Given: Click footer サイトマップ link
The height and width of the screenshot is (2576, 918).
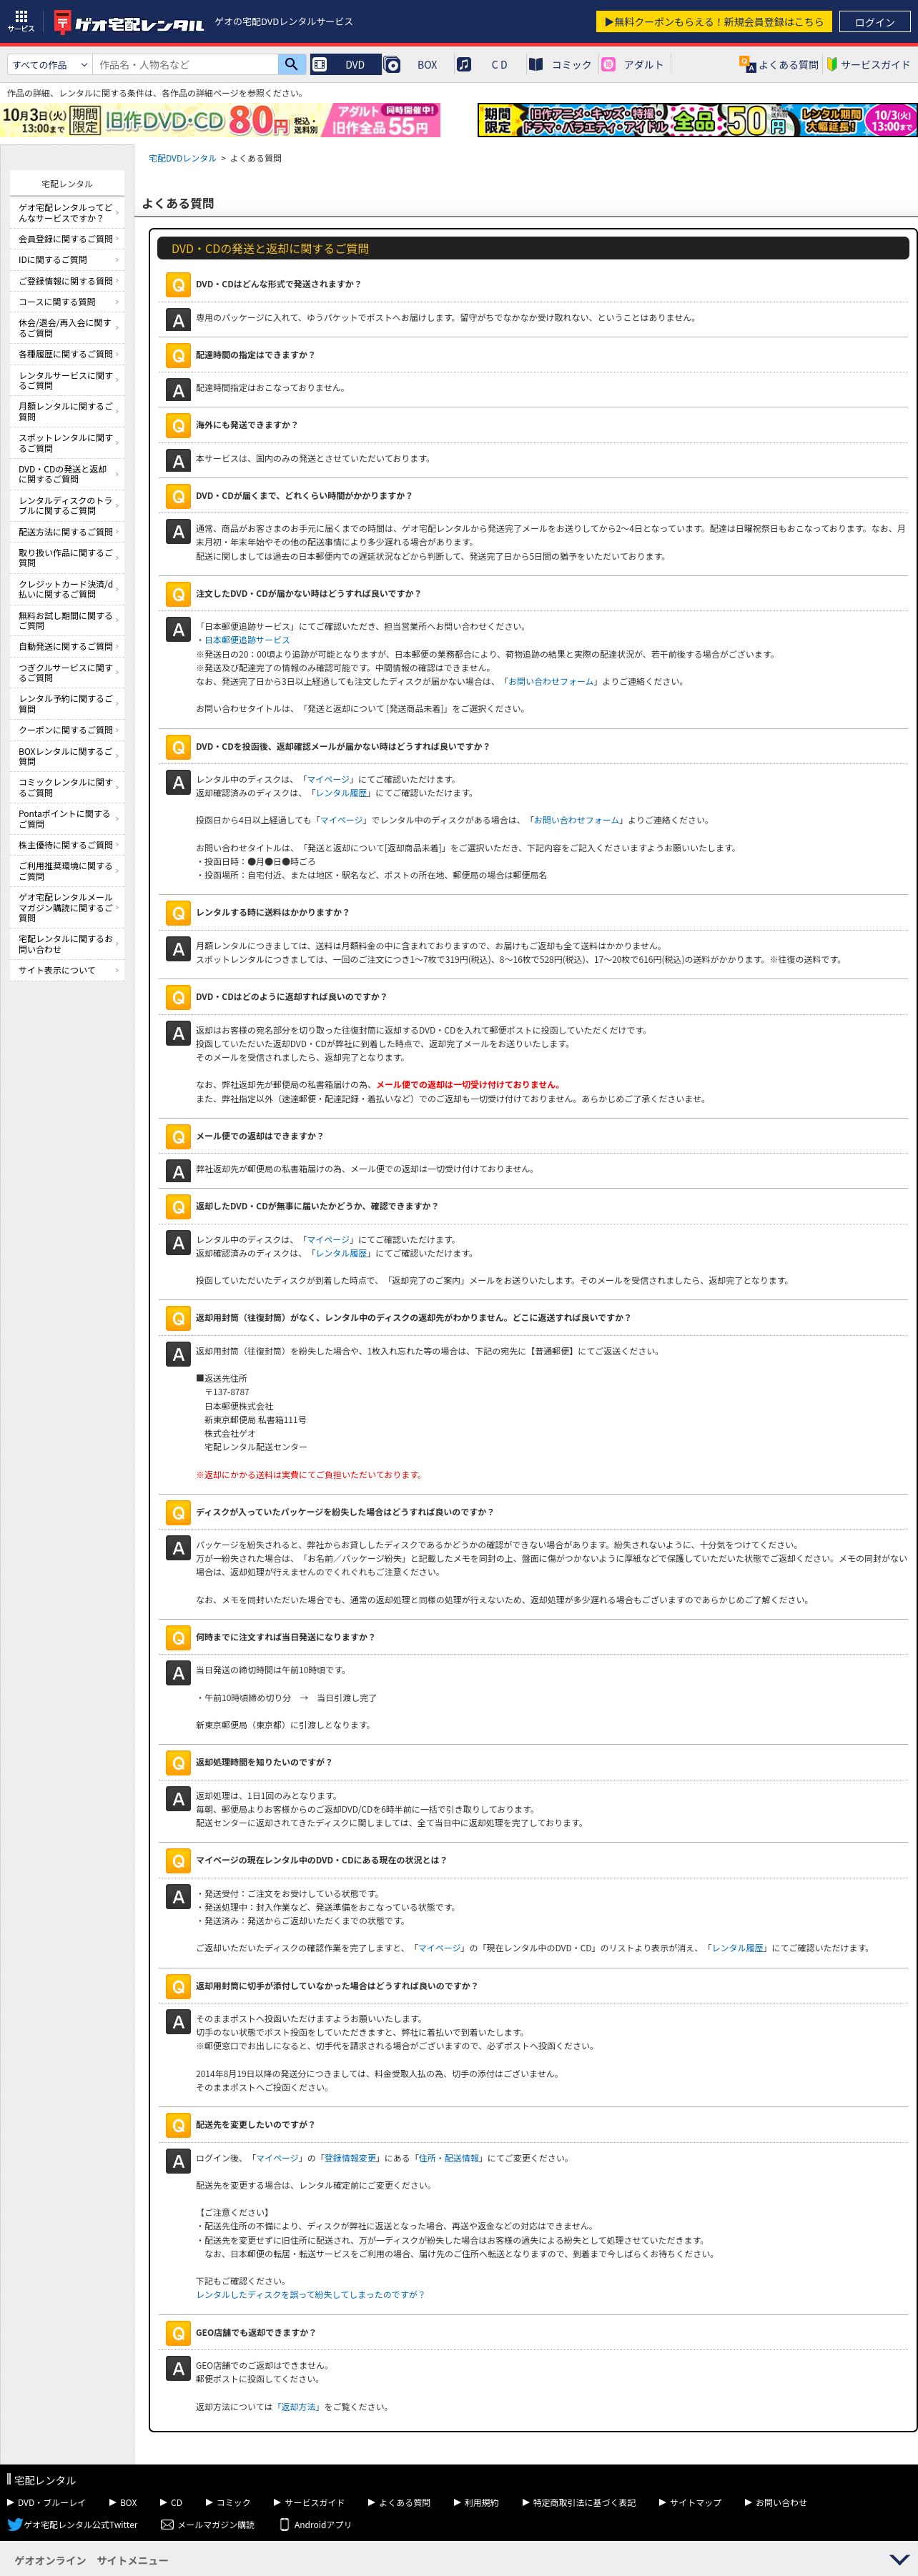Looking at the screenshot, I should (695, 2502).
